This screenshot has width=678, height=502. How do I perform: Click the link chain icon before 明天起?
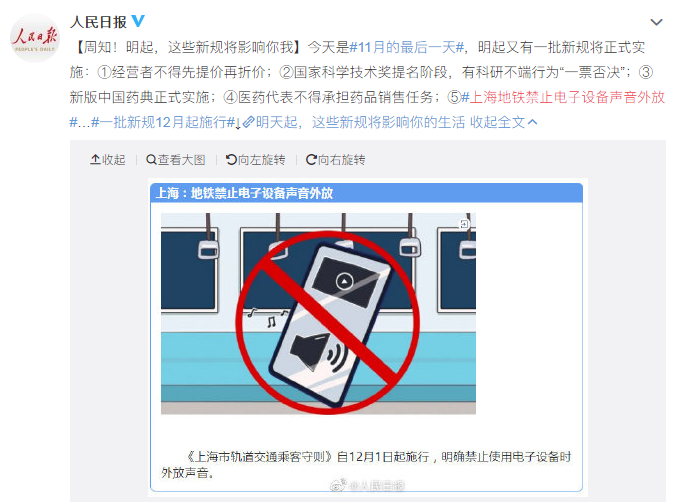click(248, 122)
